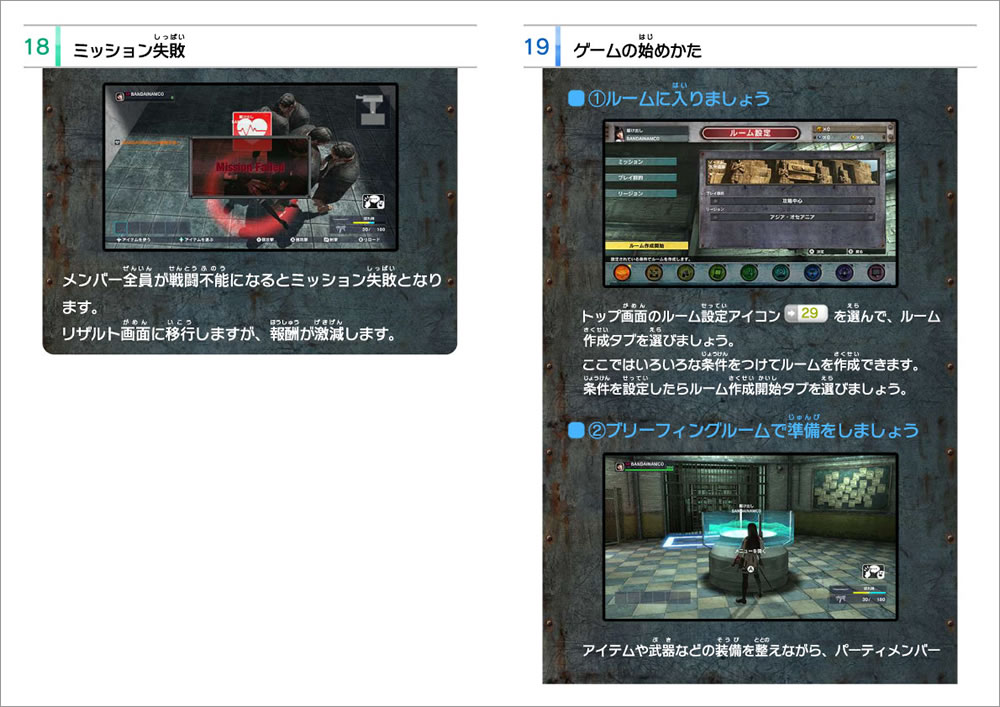Click the blue page number 19
This screenshot has height=707, width=1000.
click(x=536, y=47)
